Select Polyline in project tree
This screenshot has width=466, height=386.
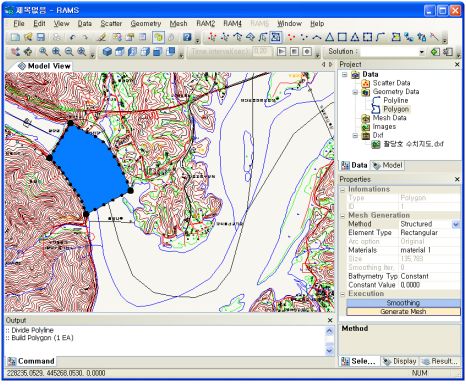pos(396,100)
